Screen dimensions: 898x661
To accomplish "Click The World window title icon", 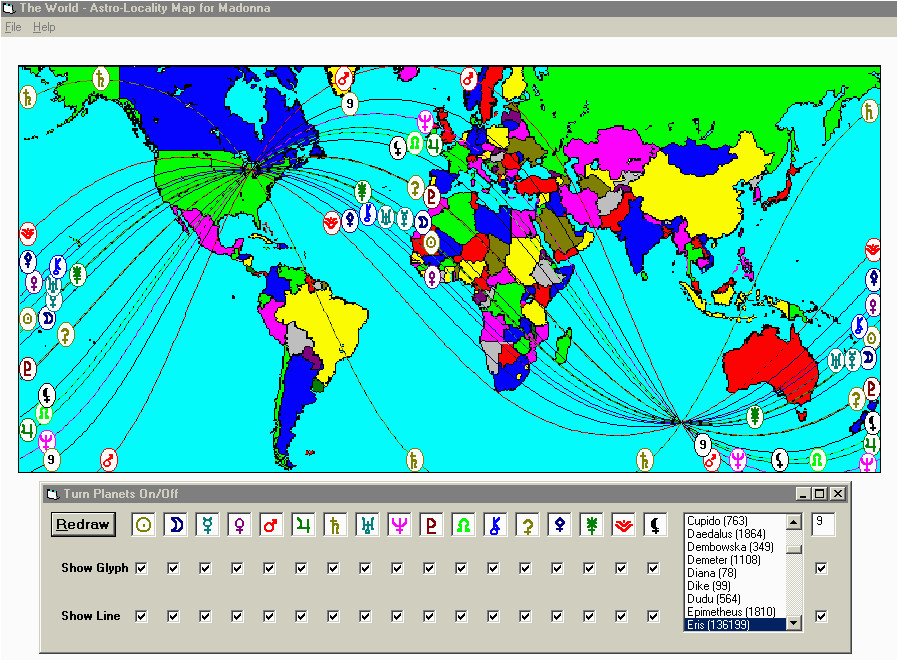I will pos(9,8).
